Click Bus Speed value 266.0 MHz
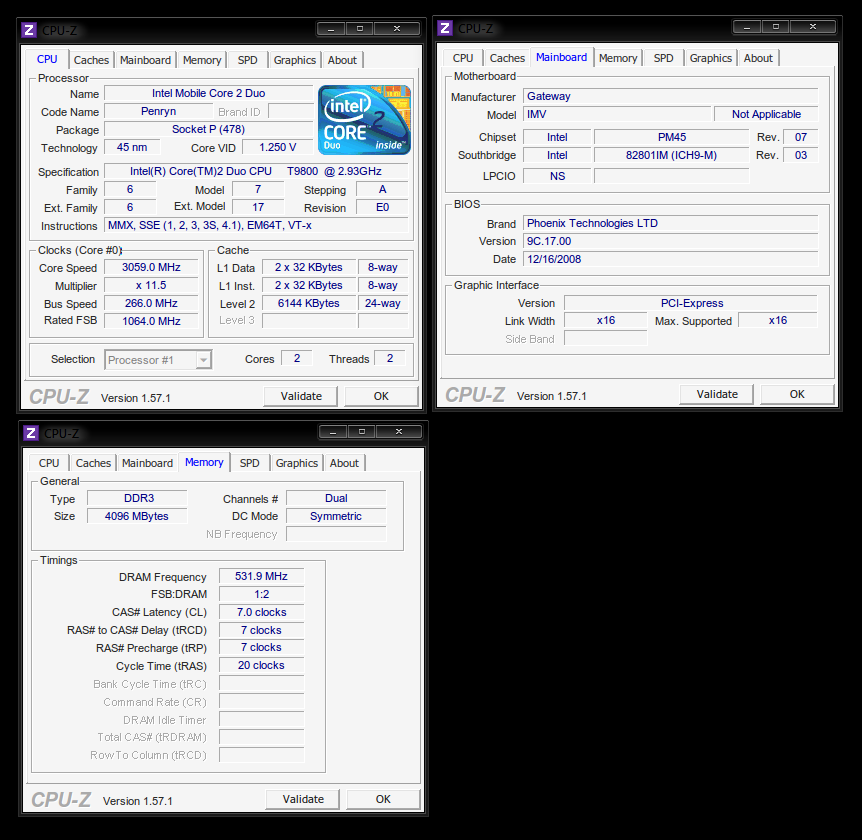This screenshot has height=840, width=862. [151, 303]
